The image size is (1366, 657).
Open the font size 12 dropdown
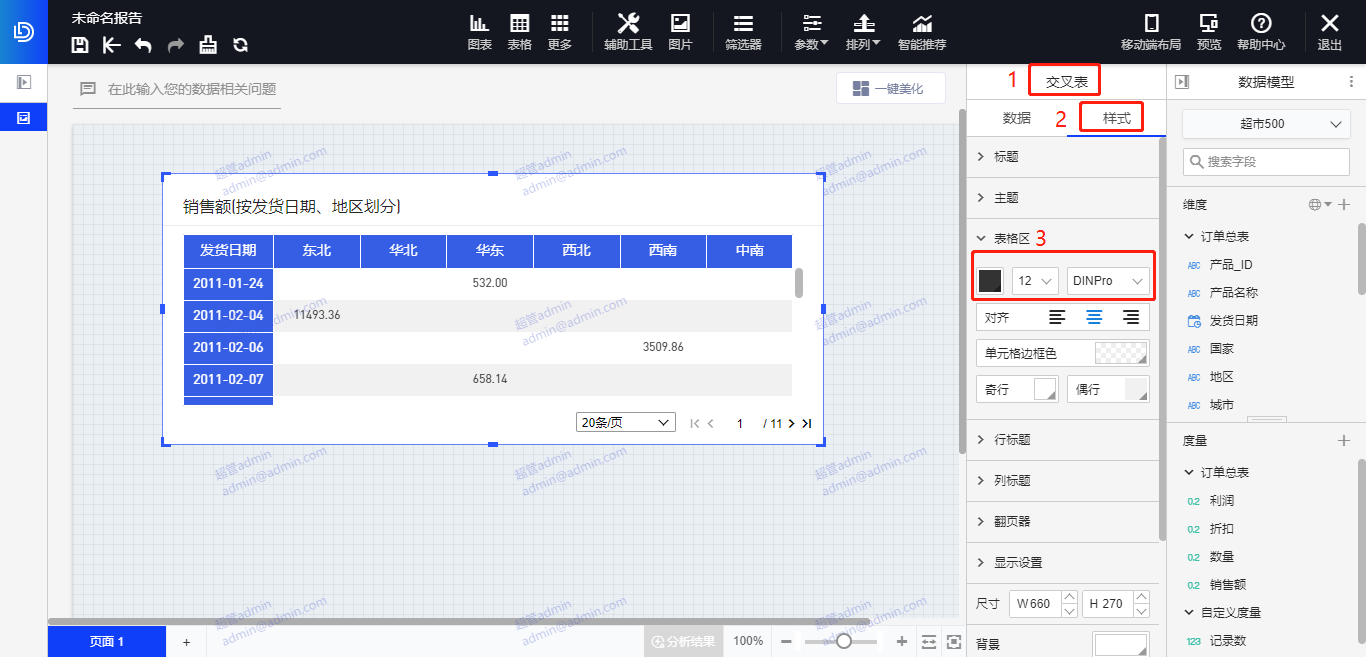click(1035, 282)
